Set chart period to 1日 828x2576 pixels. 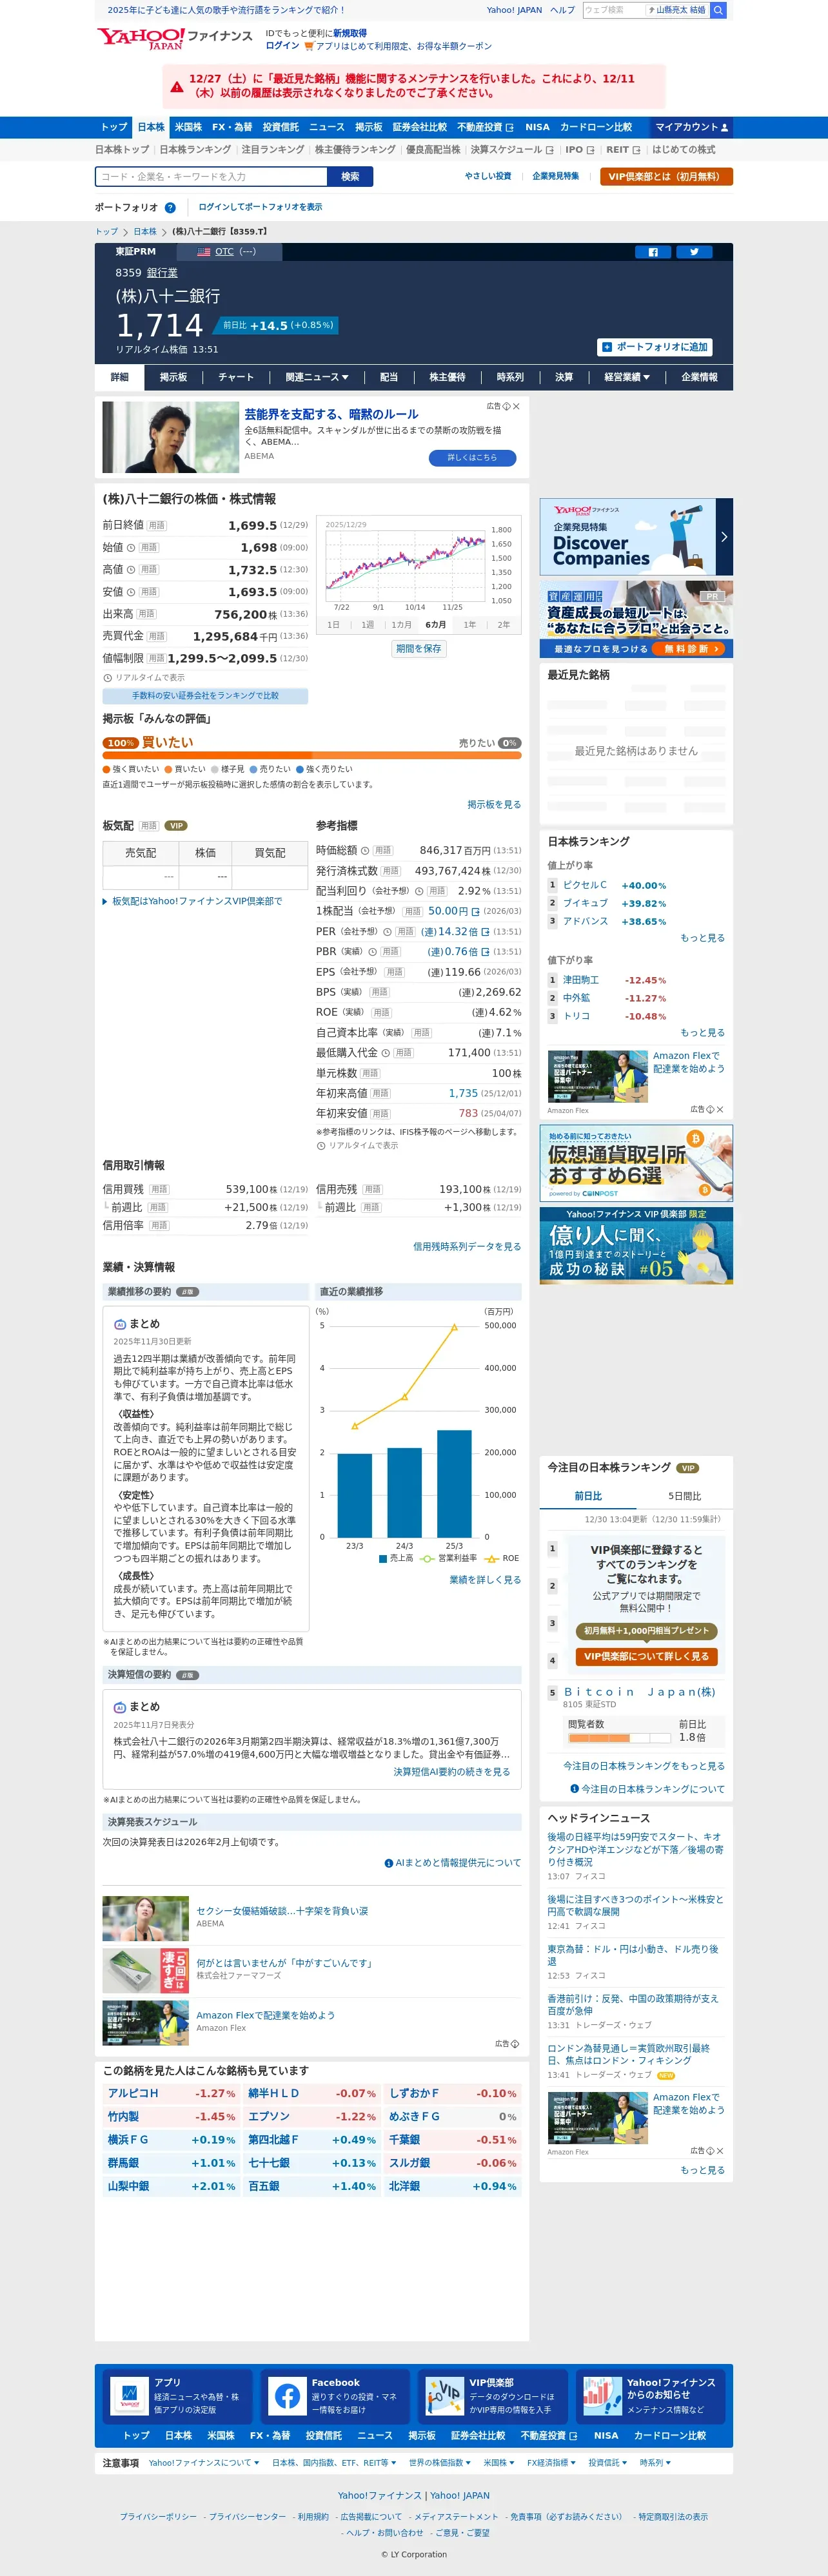pos(334,624)
